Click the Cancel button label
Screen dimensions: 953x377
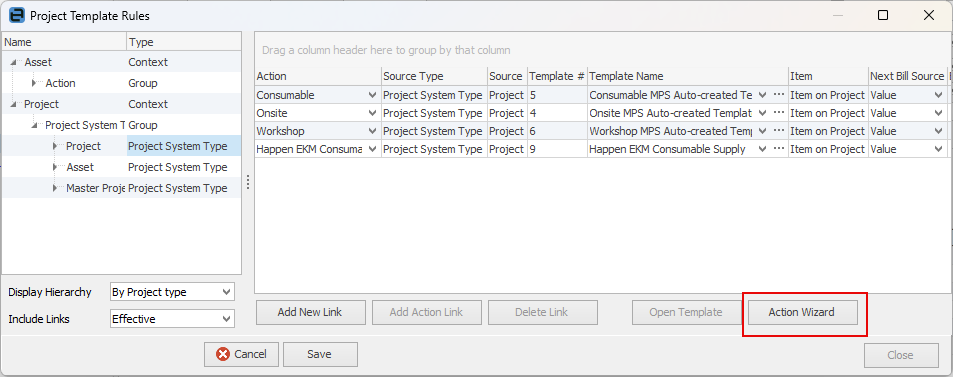(x=250, y=355)
